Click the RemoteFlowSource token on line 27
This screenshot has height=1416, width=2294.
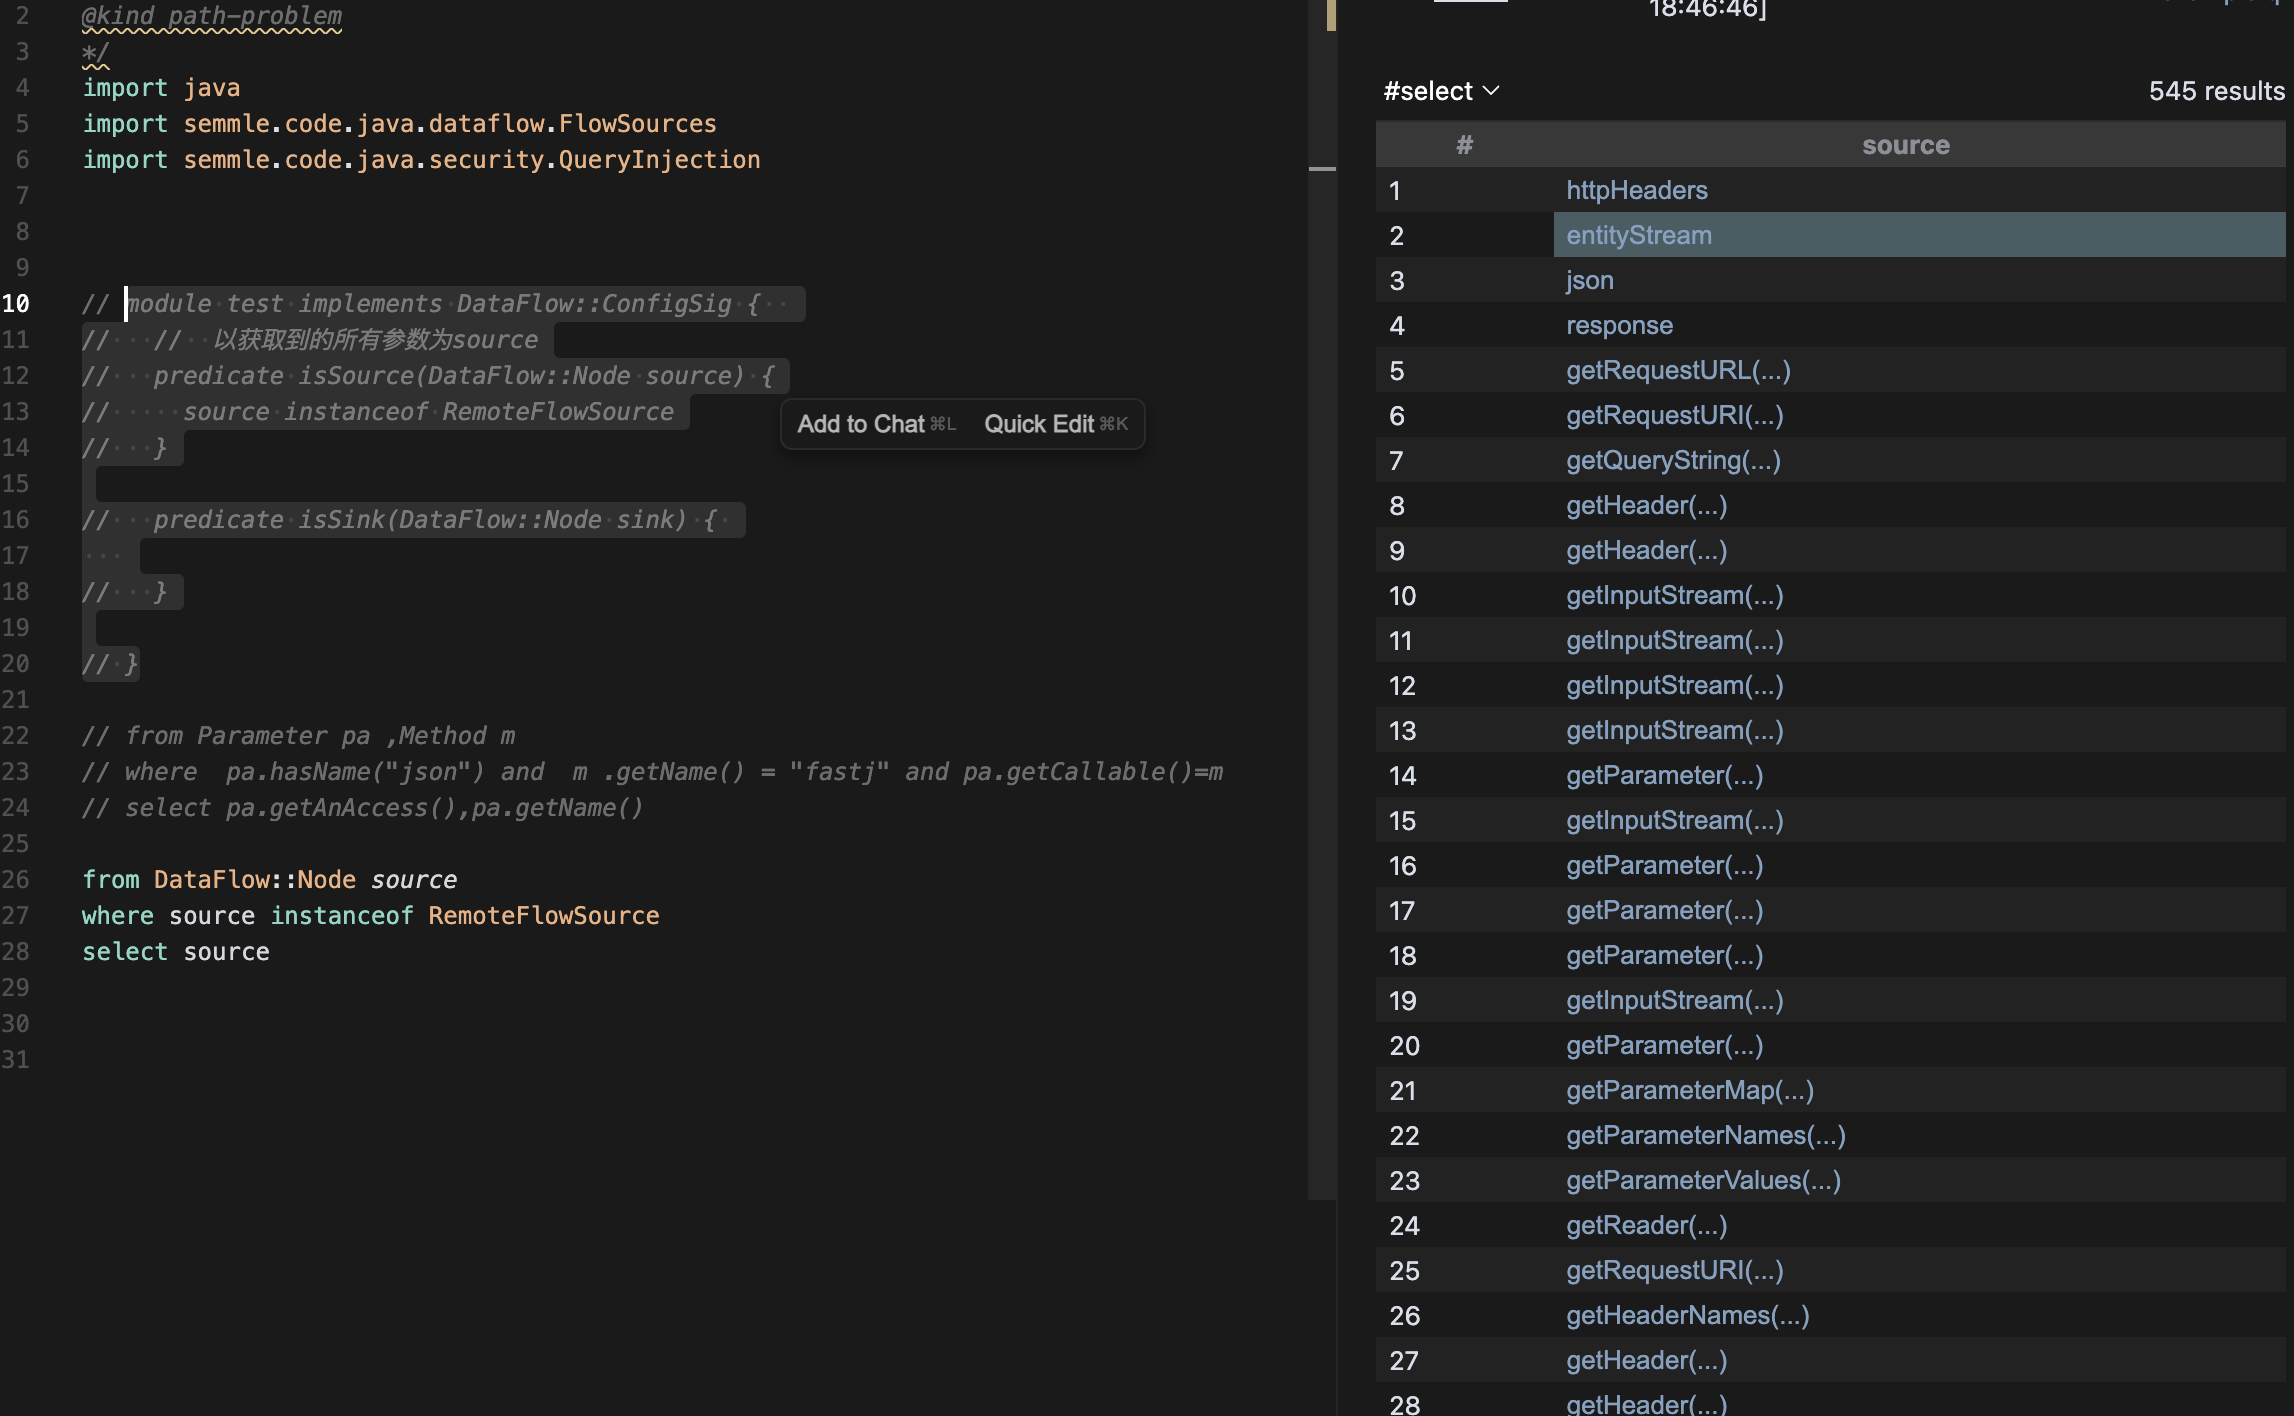tap(543, 916)
